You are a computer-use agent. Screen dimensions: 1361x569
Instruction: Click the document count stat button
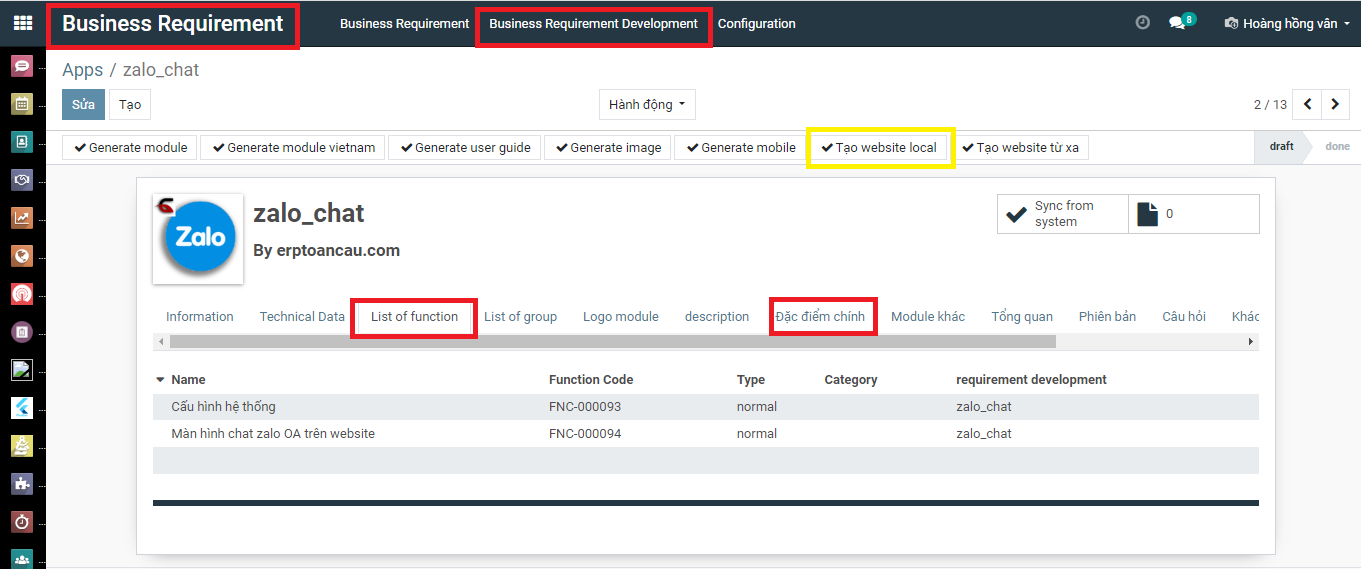coord(1194,214)
